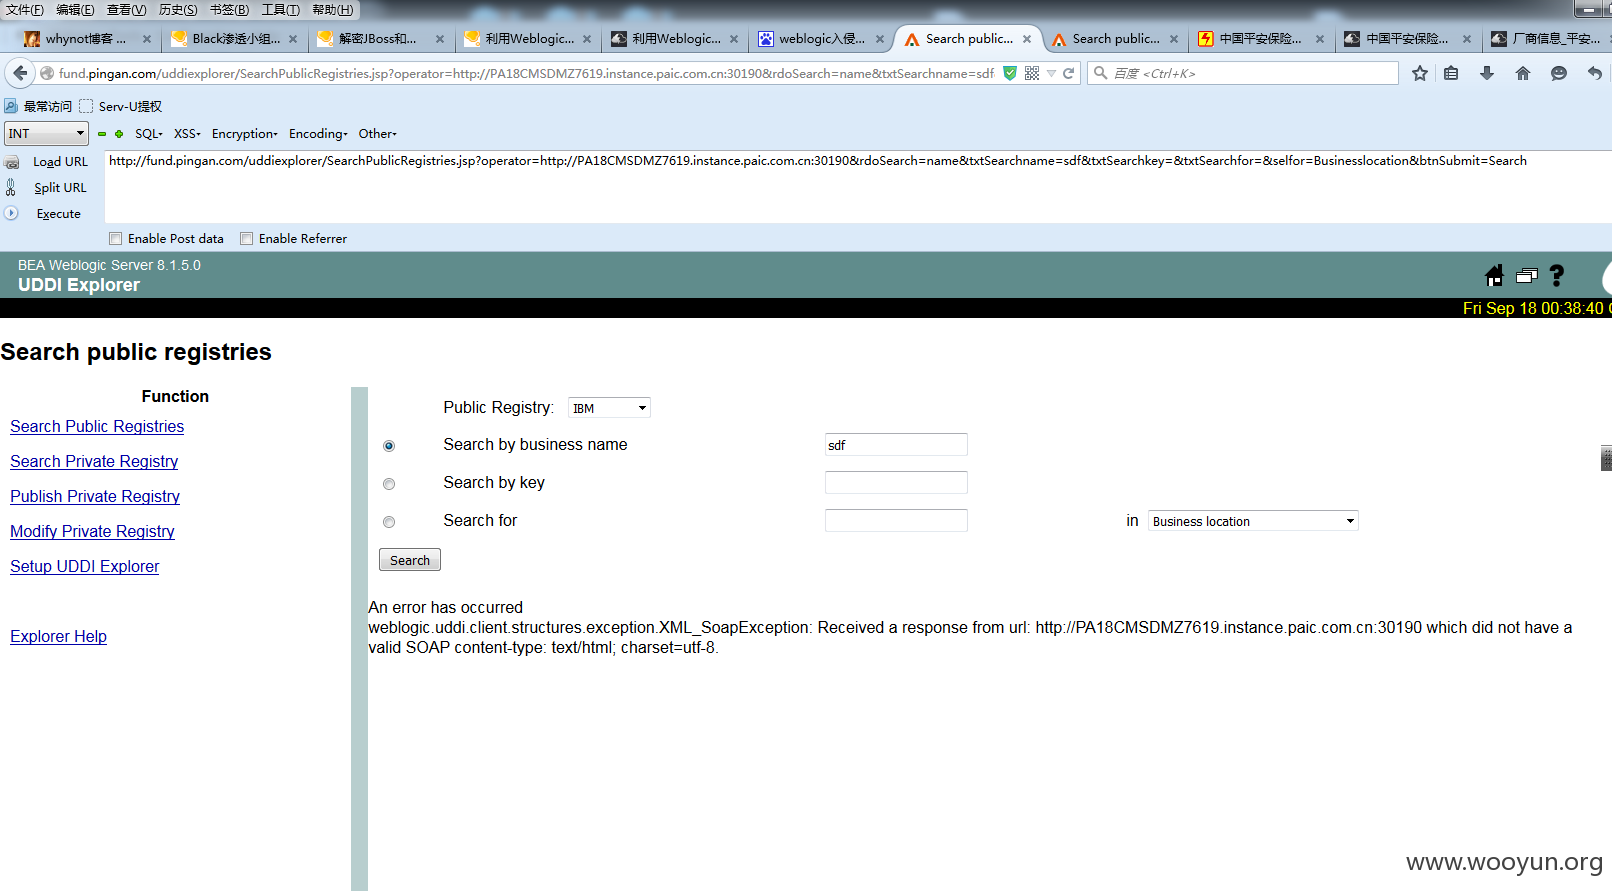Switch to 厂商信息_平安 tab
Viewport: 1612px width, 891px height.
1548,39
